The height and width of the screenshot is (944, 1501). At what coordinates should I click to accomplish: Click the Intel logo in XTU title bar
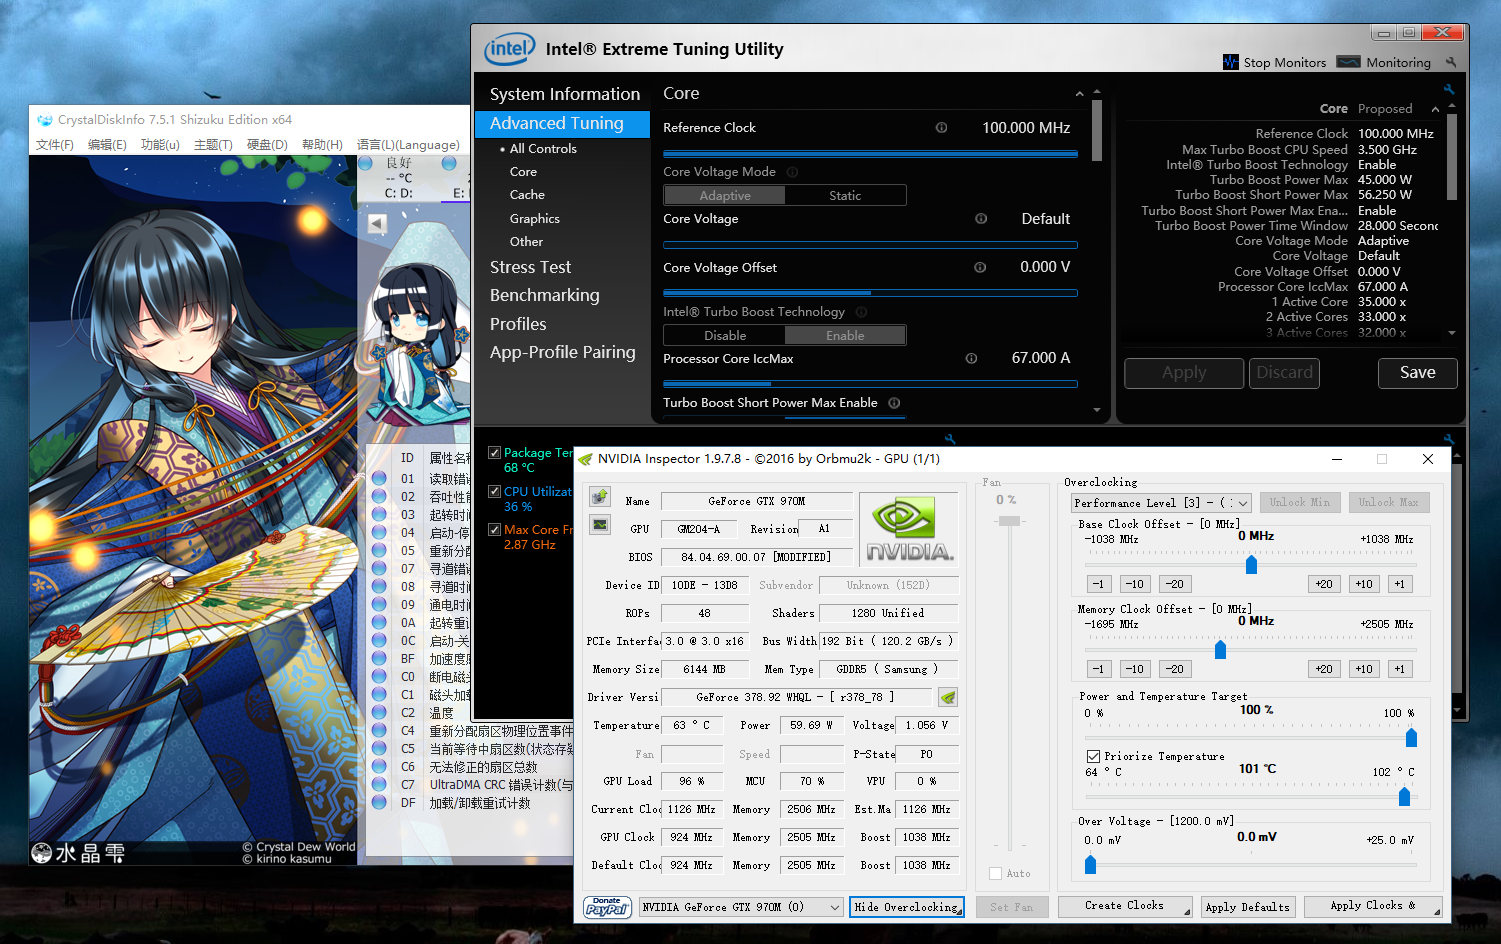click(x=510, y=48)
